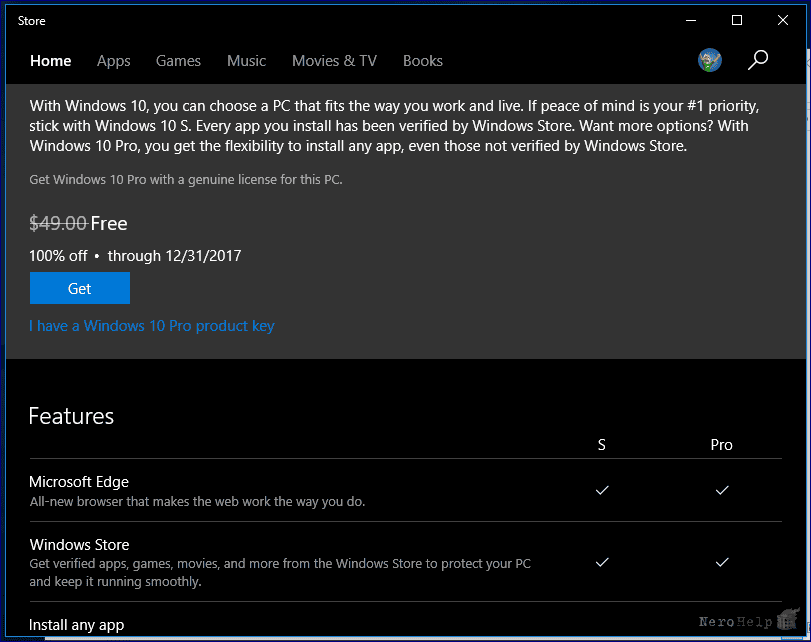
Task: Click the Windows Store S column checkmark
Action: [602, 562]
